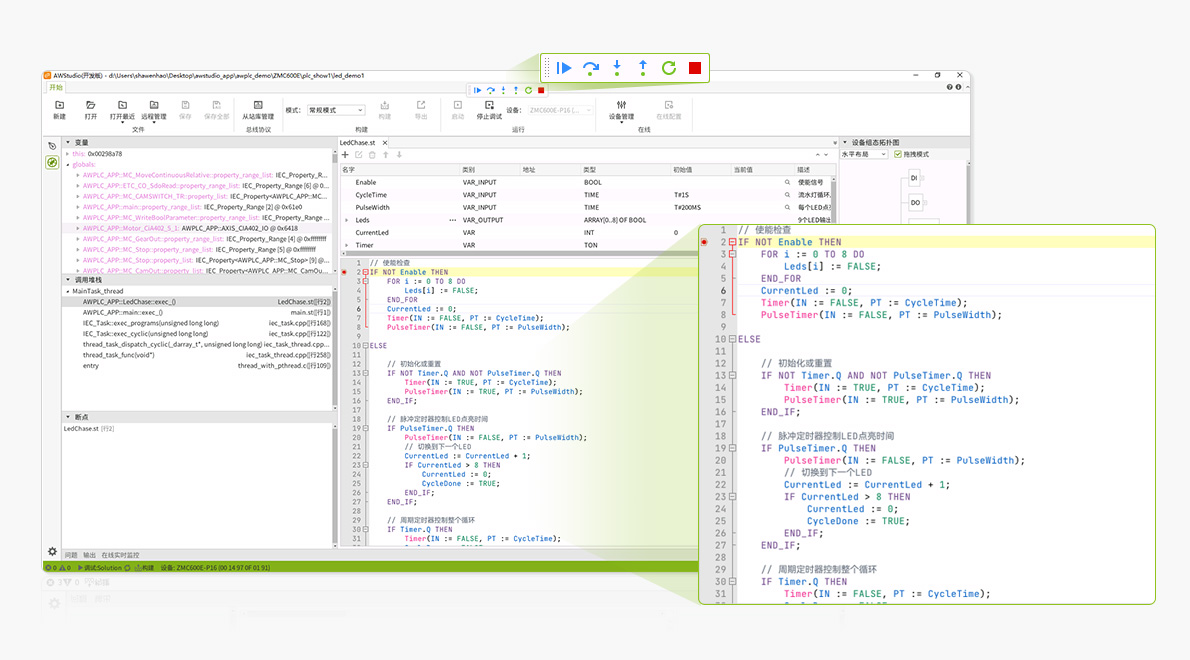
Task: Click the settings gear in left sidebar
Action: (52, 551)
